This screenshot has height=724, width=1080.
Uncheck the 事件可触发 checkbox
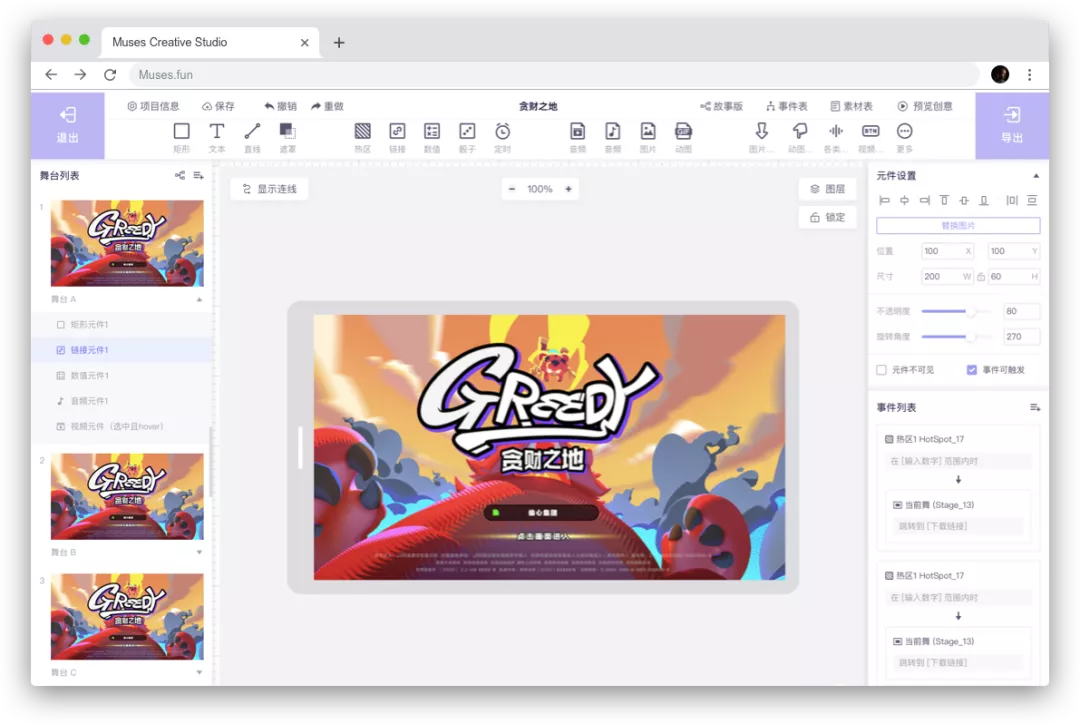point(971,370)
